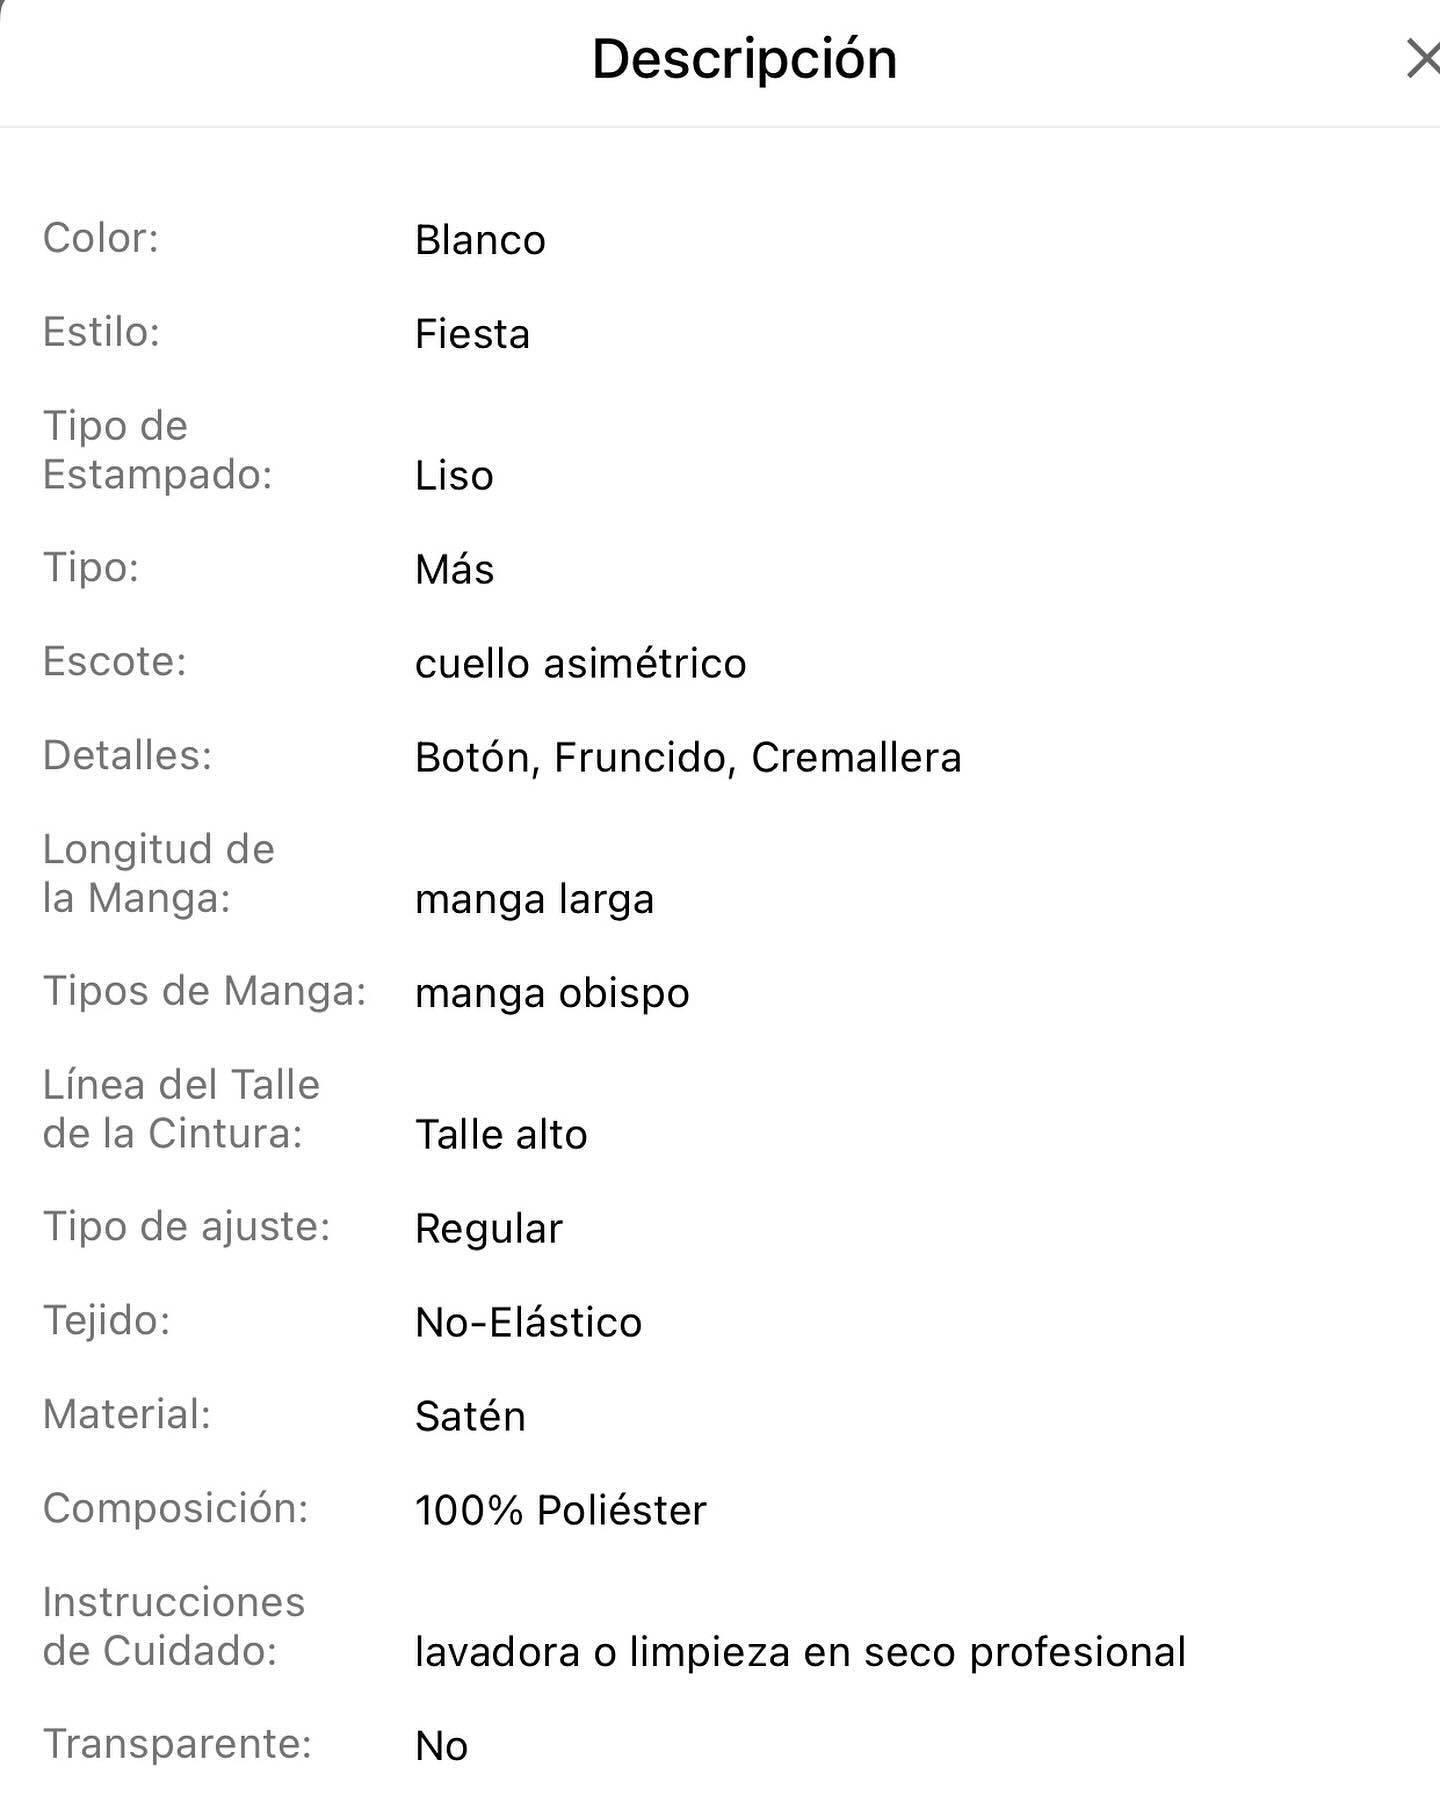The image size is (1440, 1796).
Task: Select the Blanco color value
Action: [480, 240]
